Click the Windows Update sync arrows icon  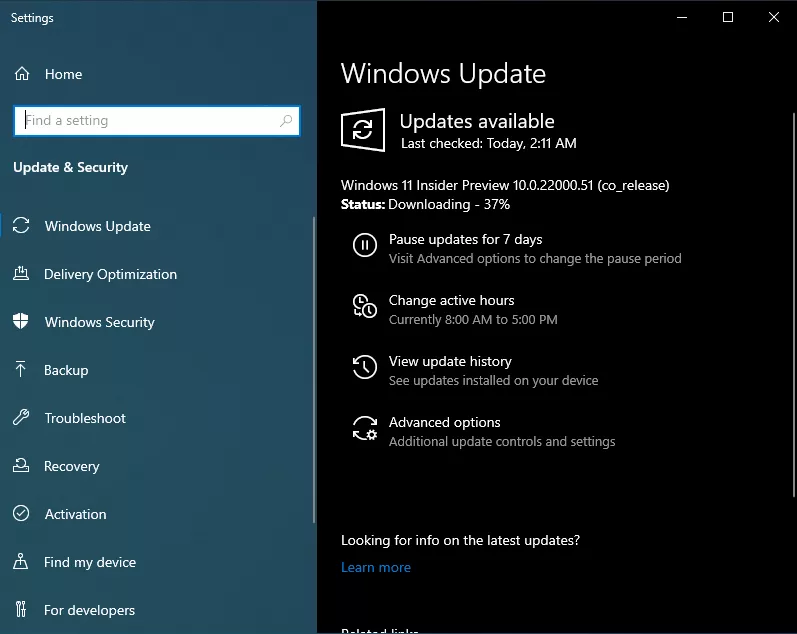pos(21,225)
